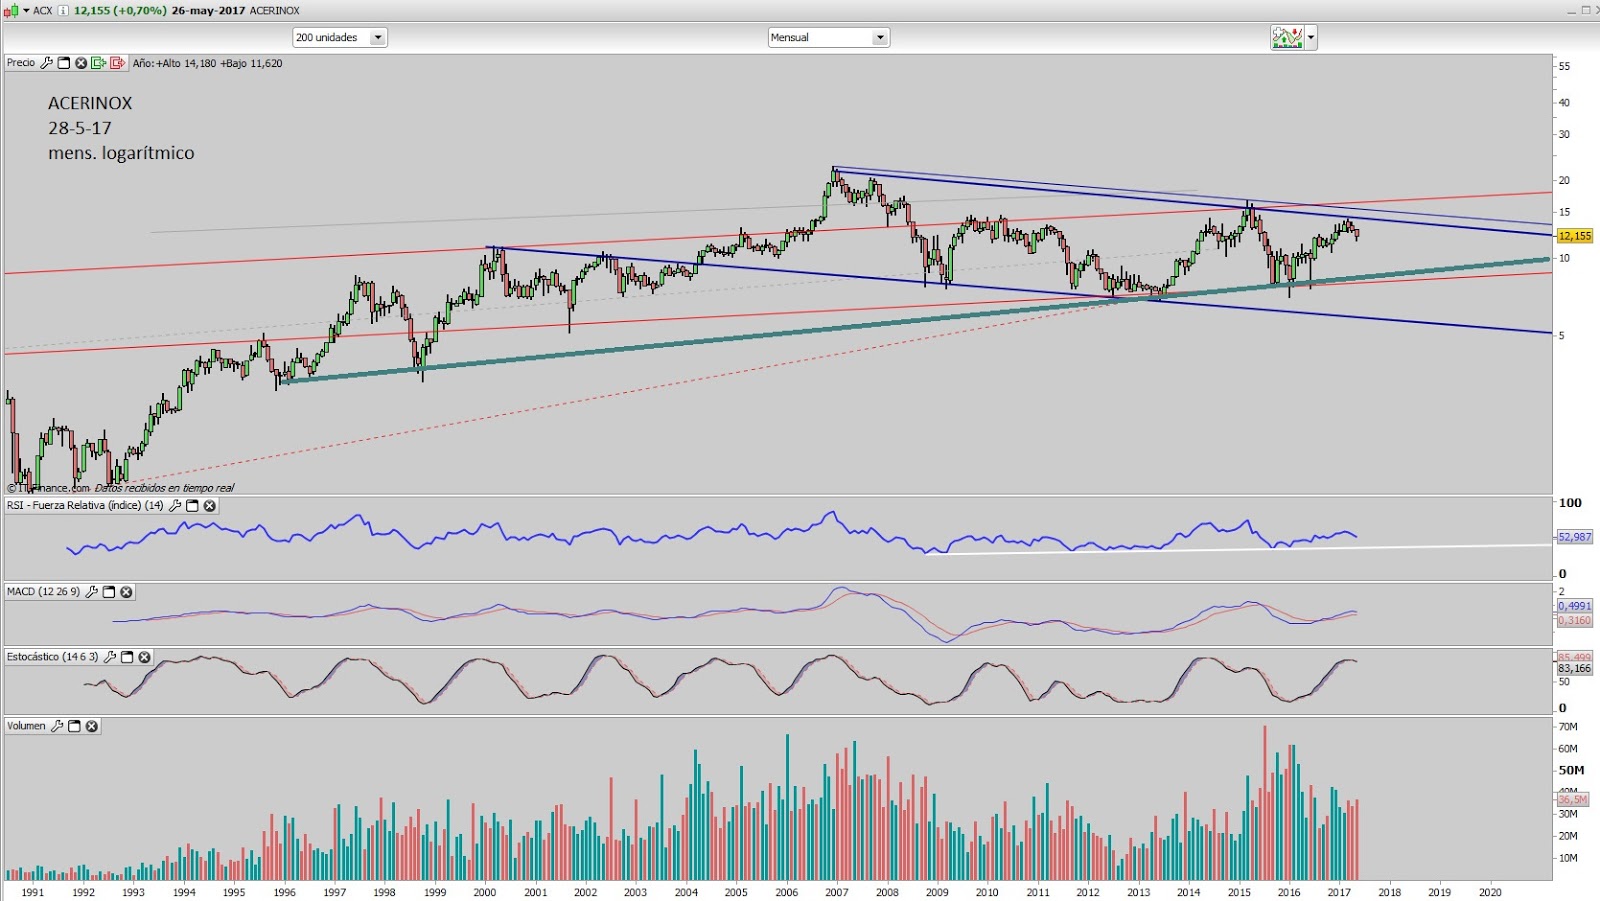Open the ACX info icon
Screen dimensions: 1600x901
tap(63, 11)
